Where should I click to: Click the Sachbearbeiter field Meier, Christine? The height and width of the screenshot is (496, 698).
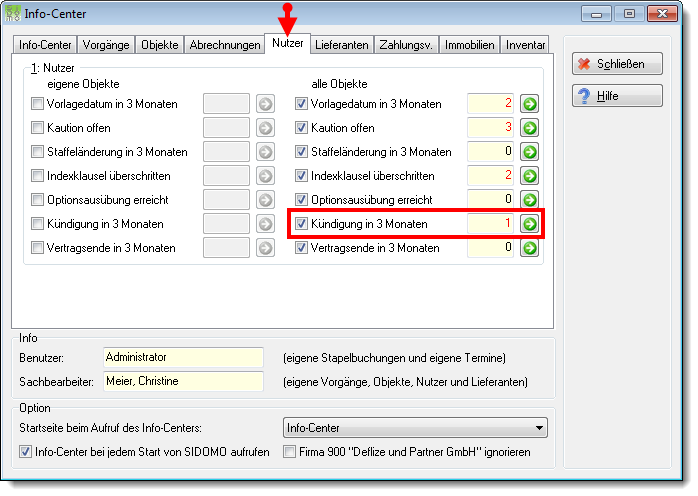tap(183, 382)
